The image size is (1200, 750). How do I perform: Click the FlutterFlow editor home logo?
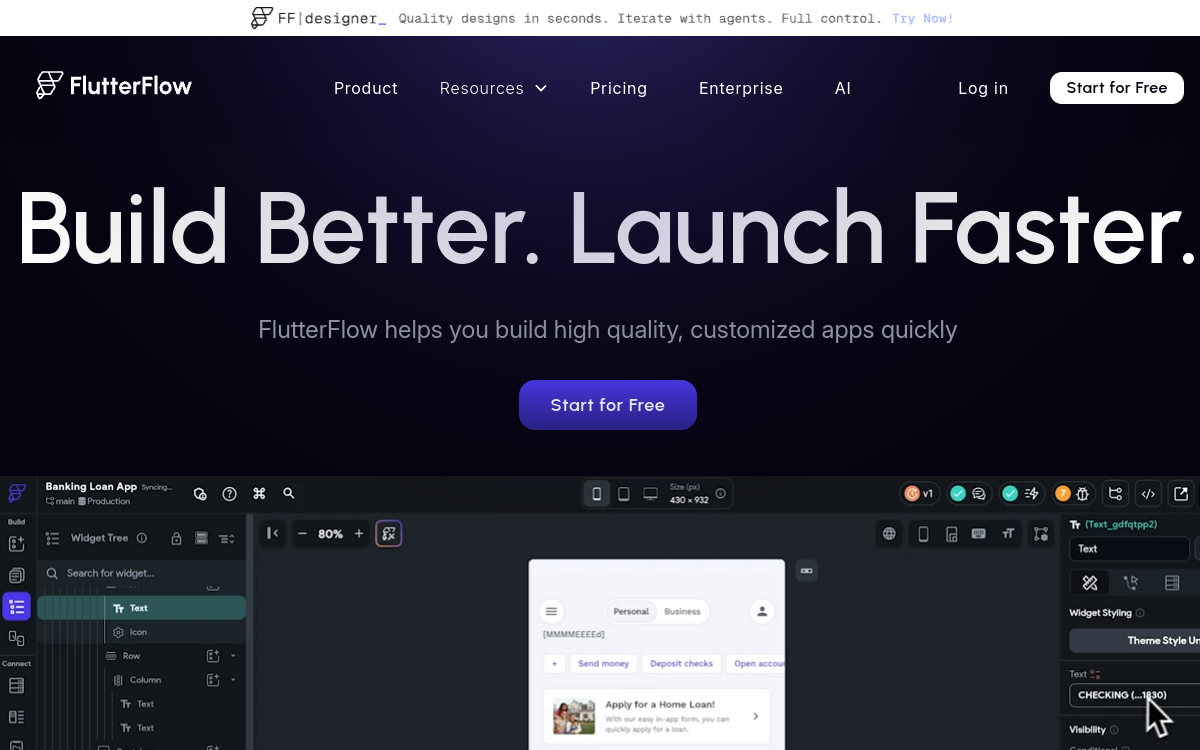17,493
